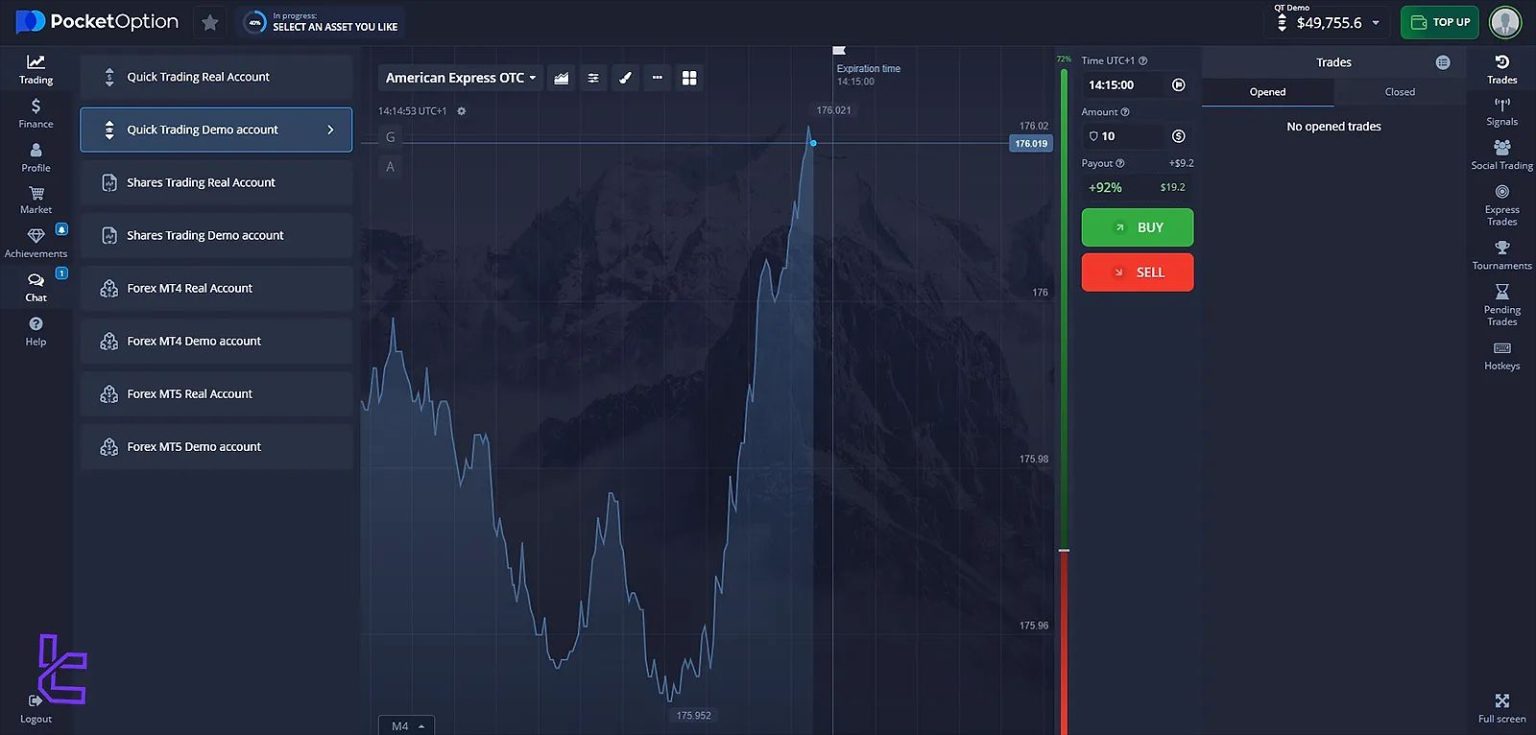Switch to the Closed trades tab
Screen dimensions: 1536x735
tap(1400, 90)
